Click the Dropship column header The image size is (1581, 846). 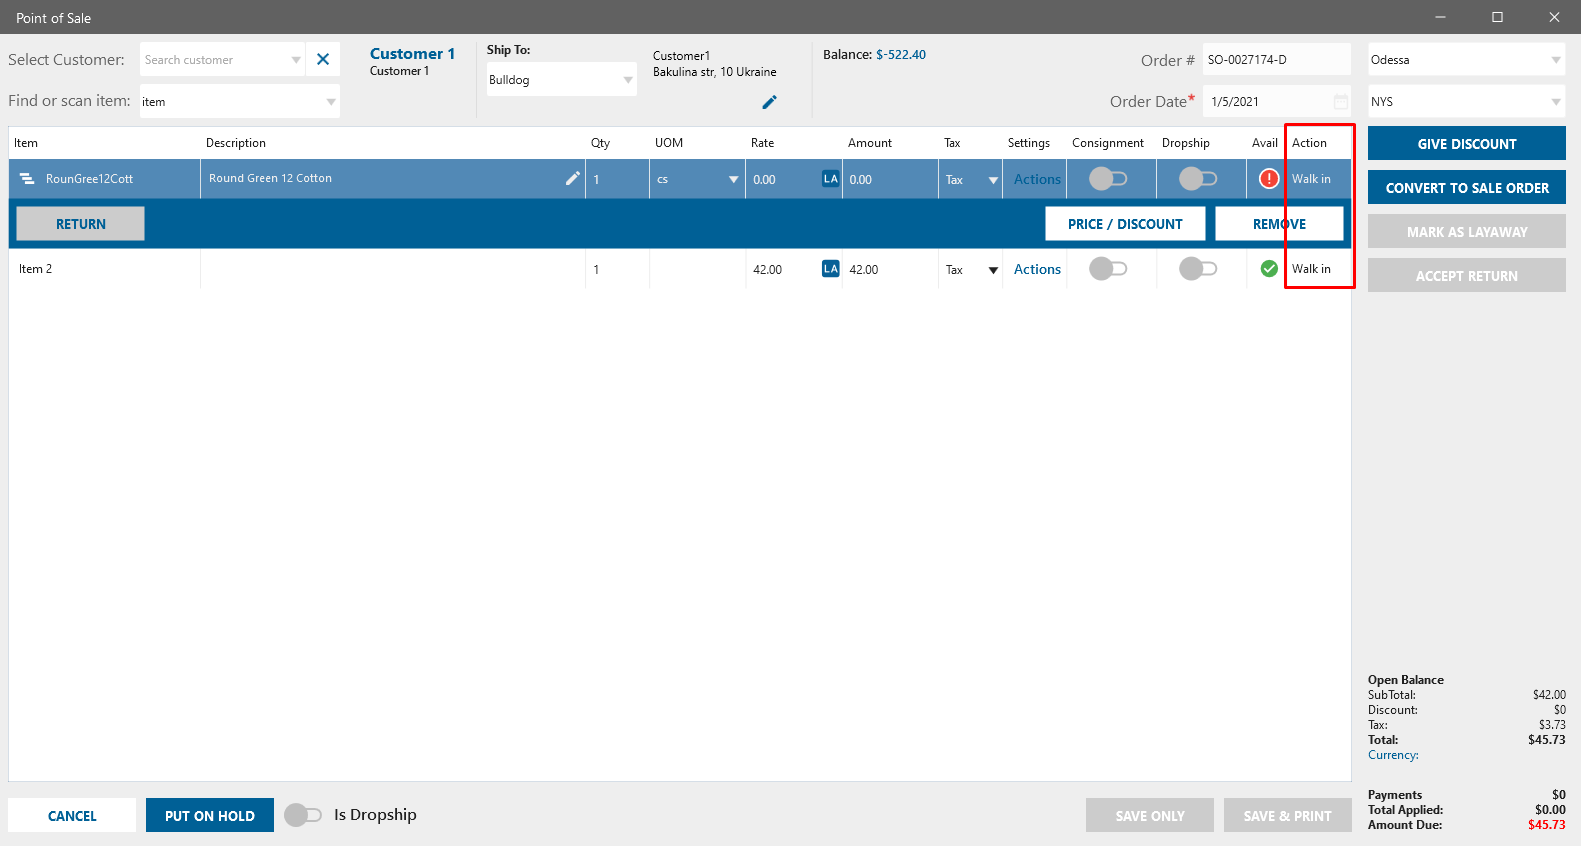coord(1186,143)
